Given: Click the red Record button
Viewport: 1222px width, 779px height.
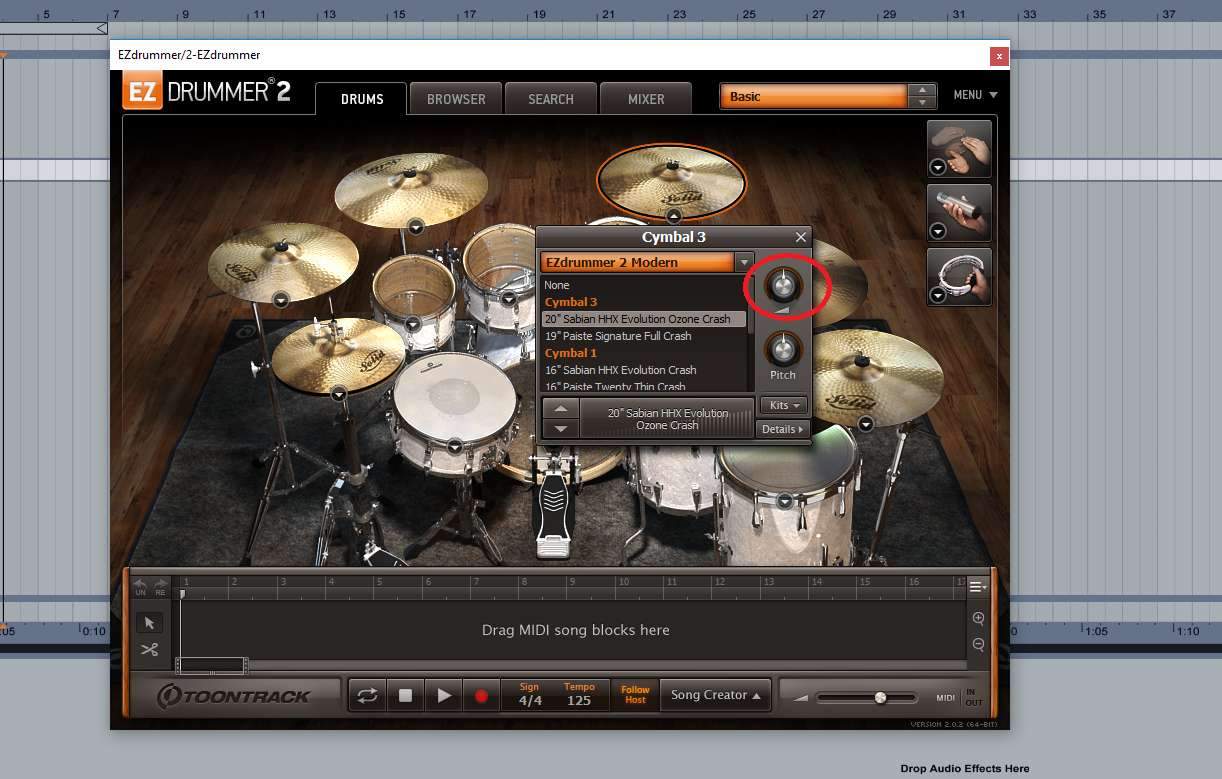Looking at the screenshot, I should point(481,696).
